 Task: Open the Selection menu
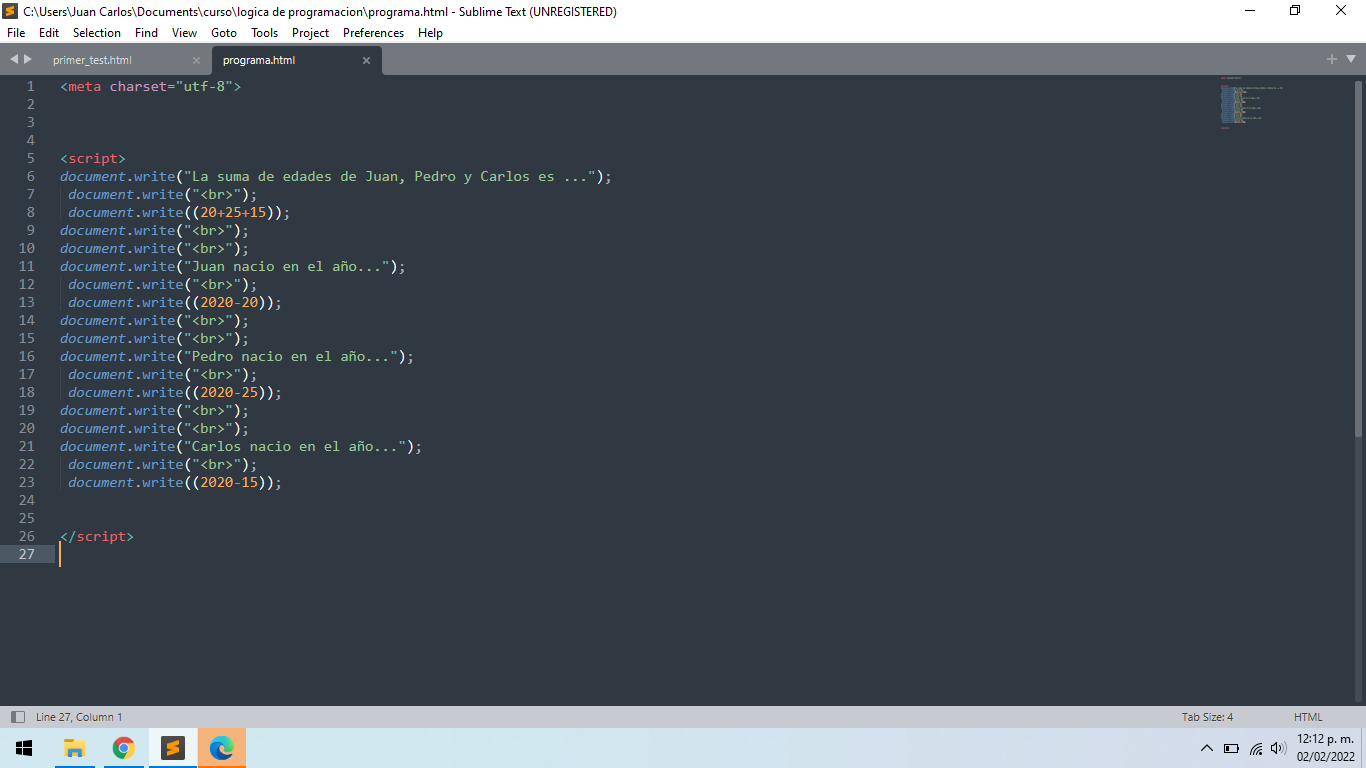point(97,33)
